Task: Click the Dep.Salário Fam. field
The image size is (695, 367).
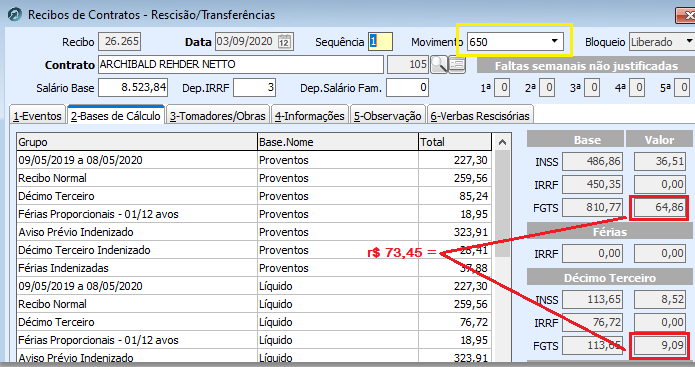Action: click(x=407, y=87)
